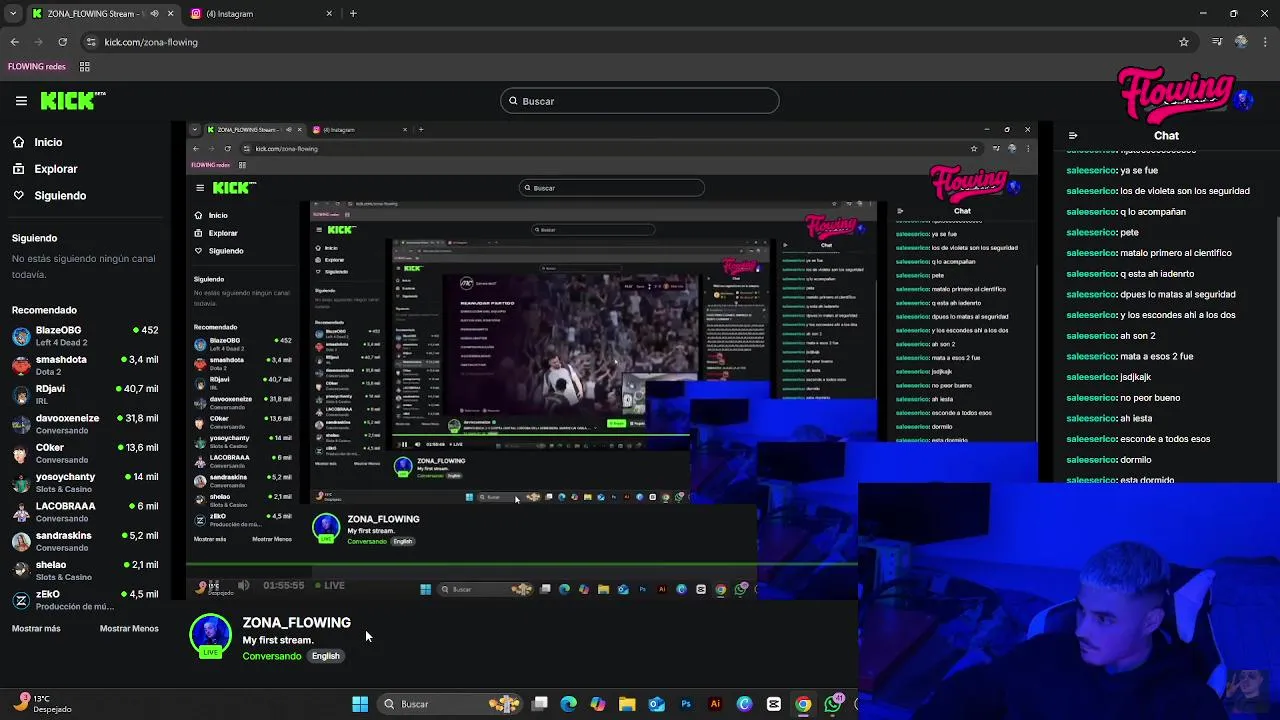
Task: Pause the stream in the video player
Action: point(214,585)
